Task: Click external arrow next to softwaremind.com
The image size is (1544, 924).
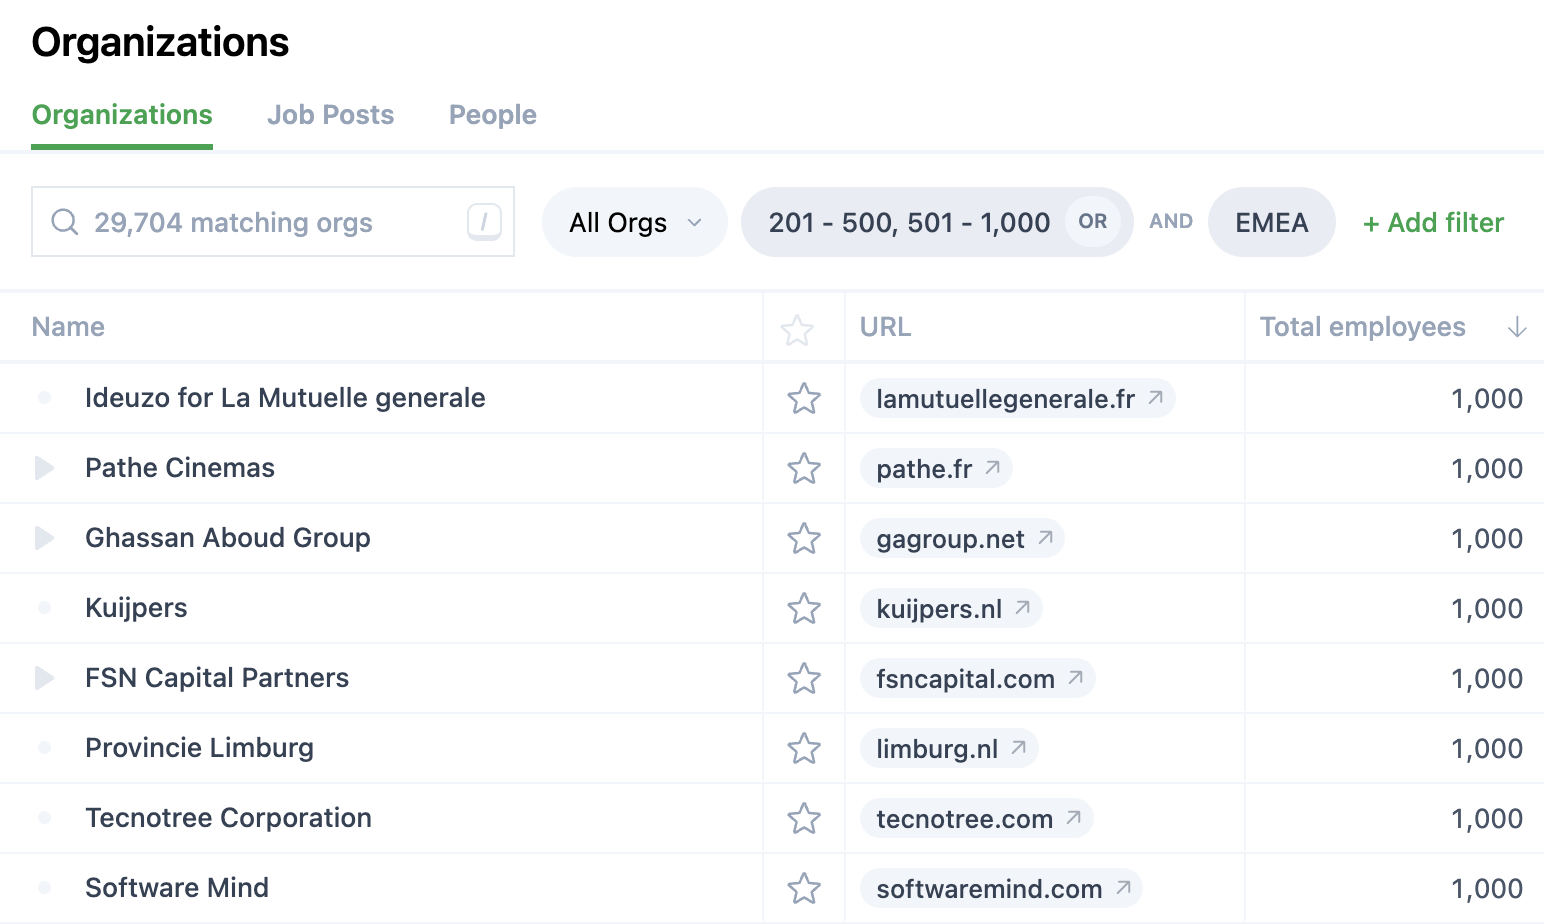Action: 1123,888
